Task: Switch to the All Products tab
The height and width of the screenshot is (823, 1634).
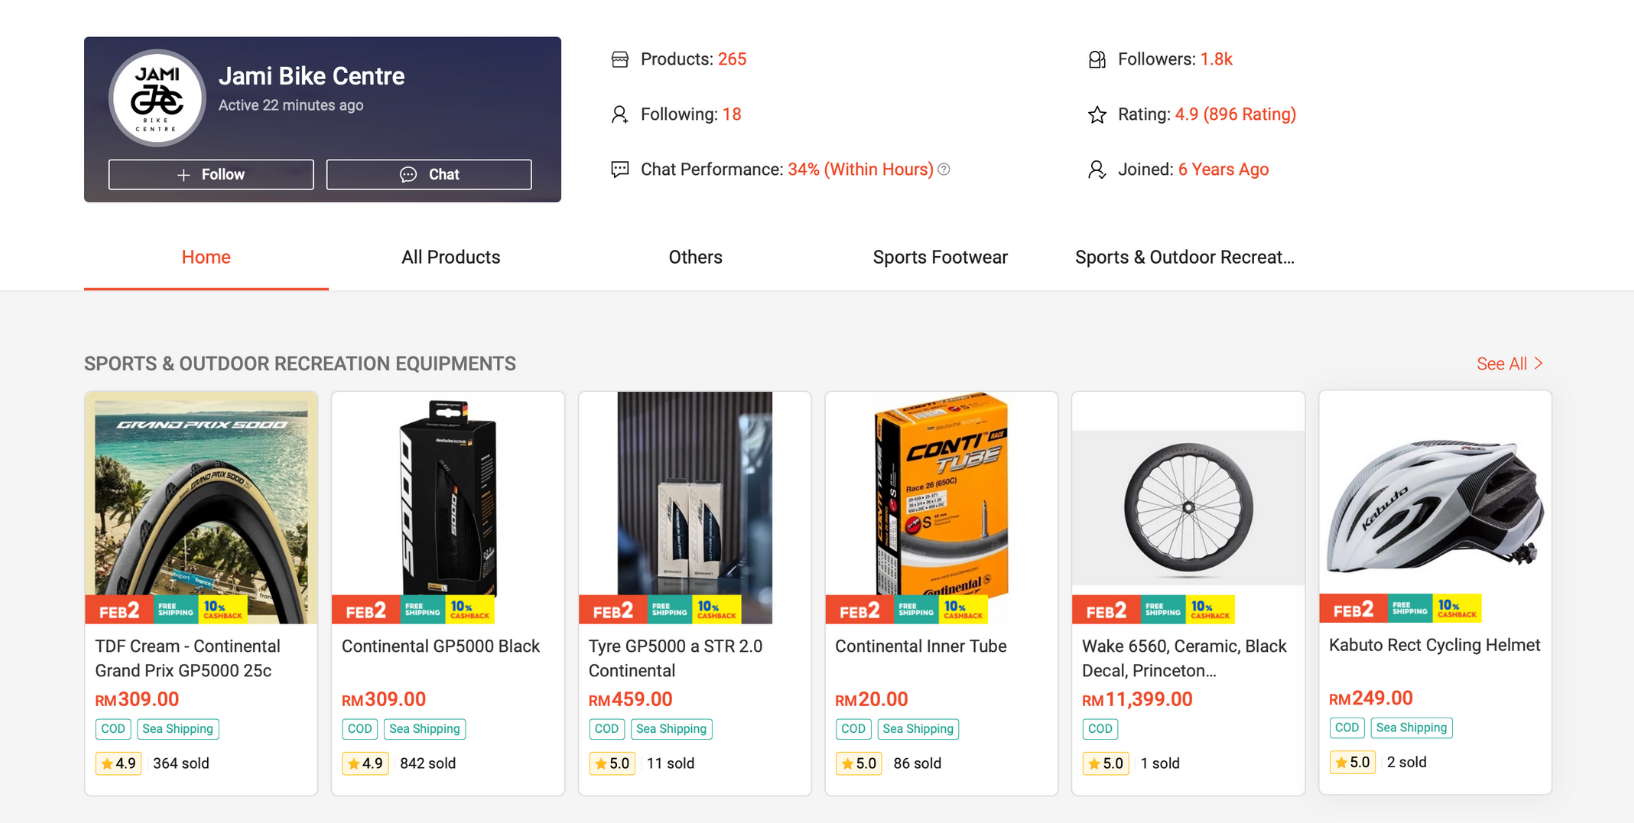Action: click(451, 257)
